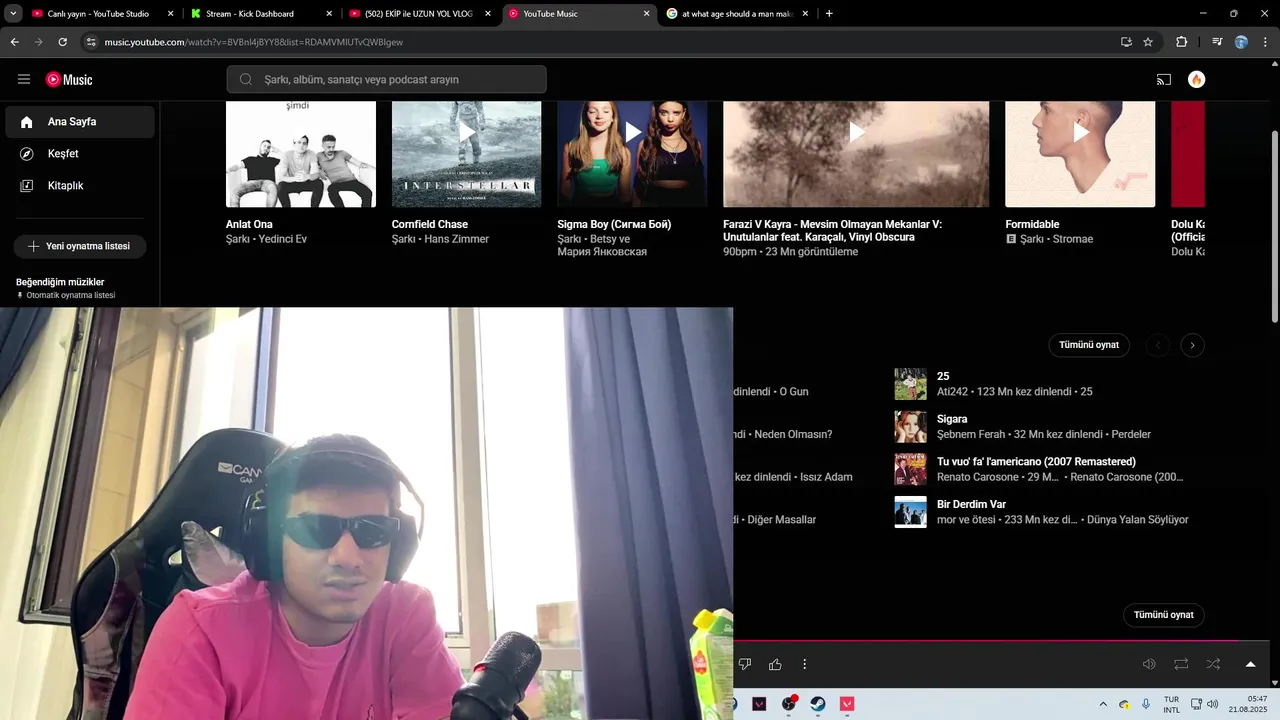Open the Chrome three-dot menu

1265,42
